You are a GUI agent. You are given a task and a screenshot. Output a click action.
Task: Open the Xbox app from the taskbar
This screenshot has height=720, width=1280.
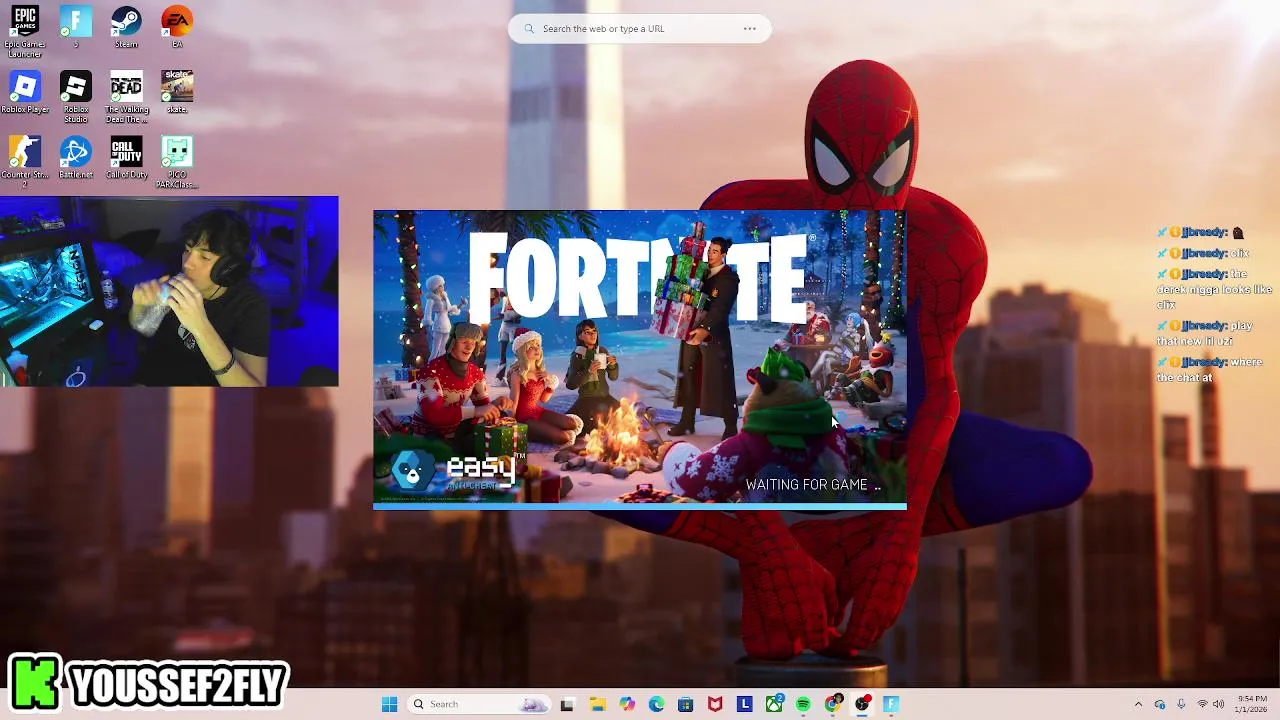tap(774, 704)
